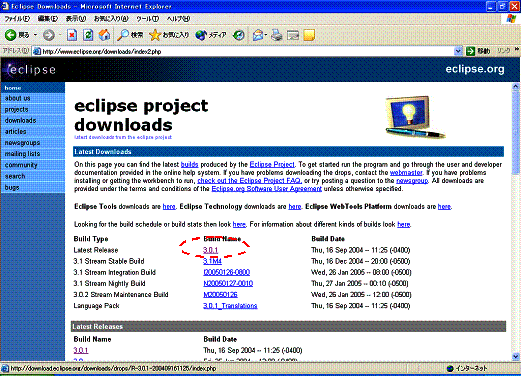Follow the 'Eclipse Project' link
This screenshot has width=523, height=377.
(x=272, y=164)
